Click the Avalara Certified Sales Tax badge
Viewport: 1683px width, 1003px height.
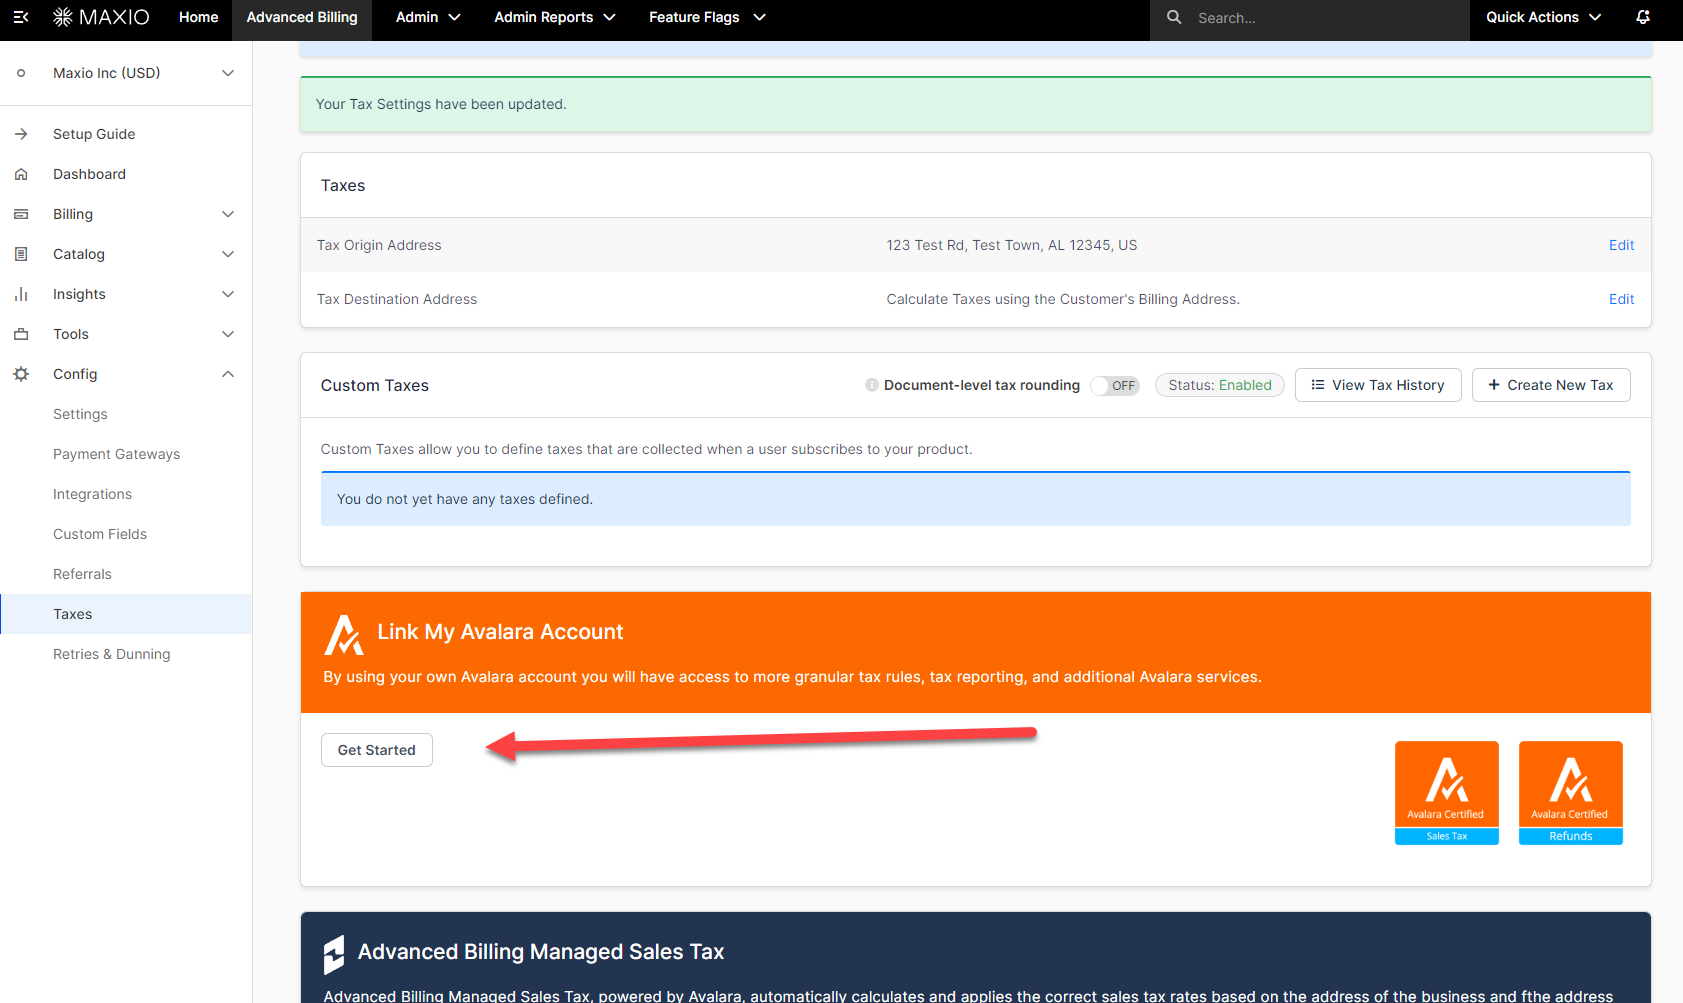pyautogui.click(x=1447, y=793)
